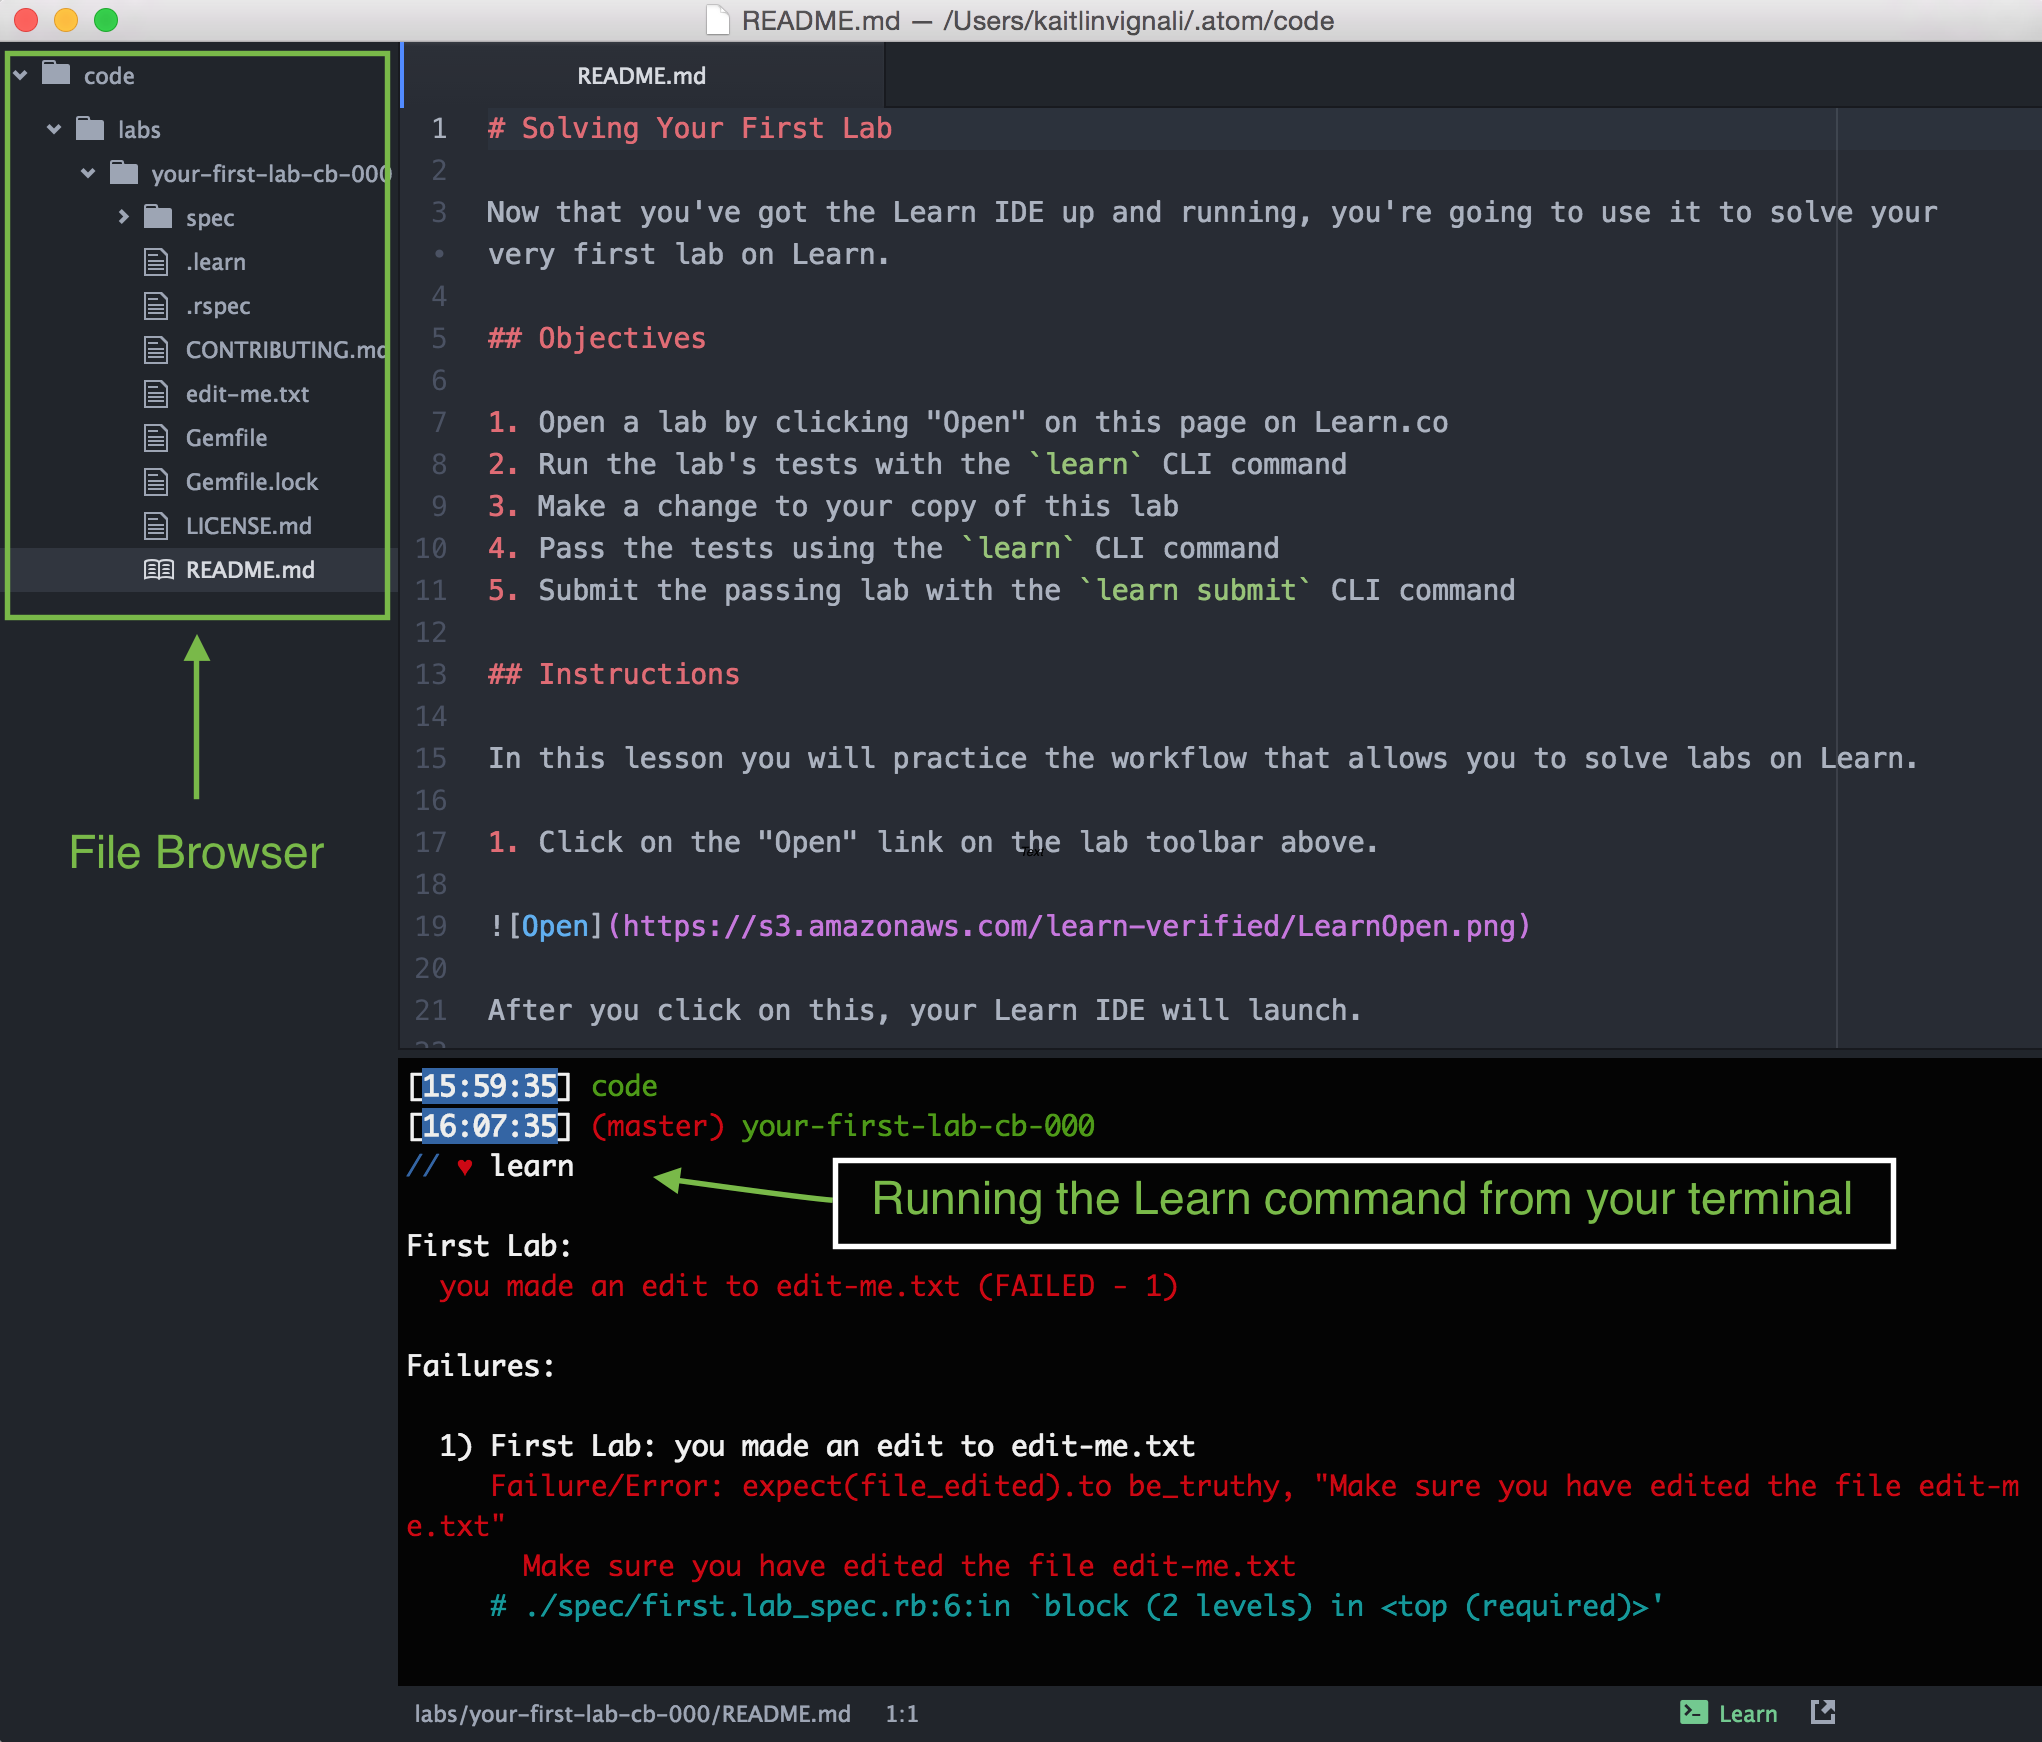Click the file icon beside Gemfile.lock
Viewport: 2042px width, 1742px height.
tap(156, 482)
